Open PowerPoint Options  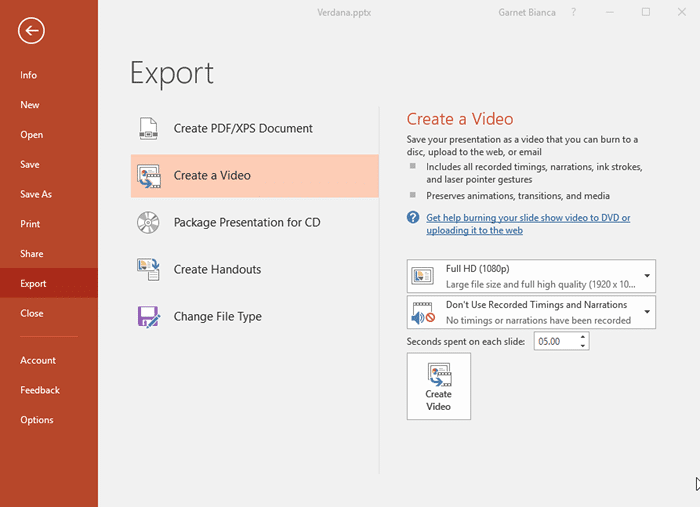tap(37, 420)
